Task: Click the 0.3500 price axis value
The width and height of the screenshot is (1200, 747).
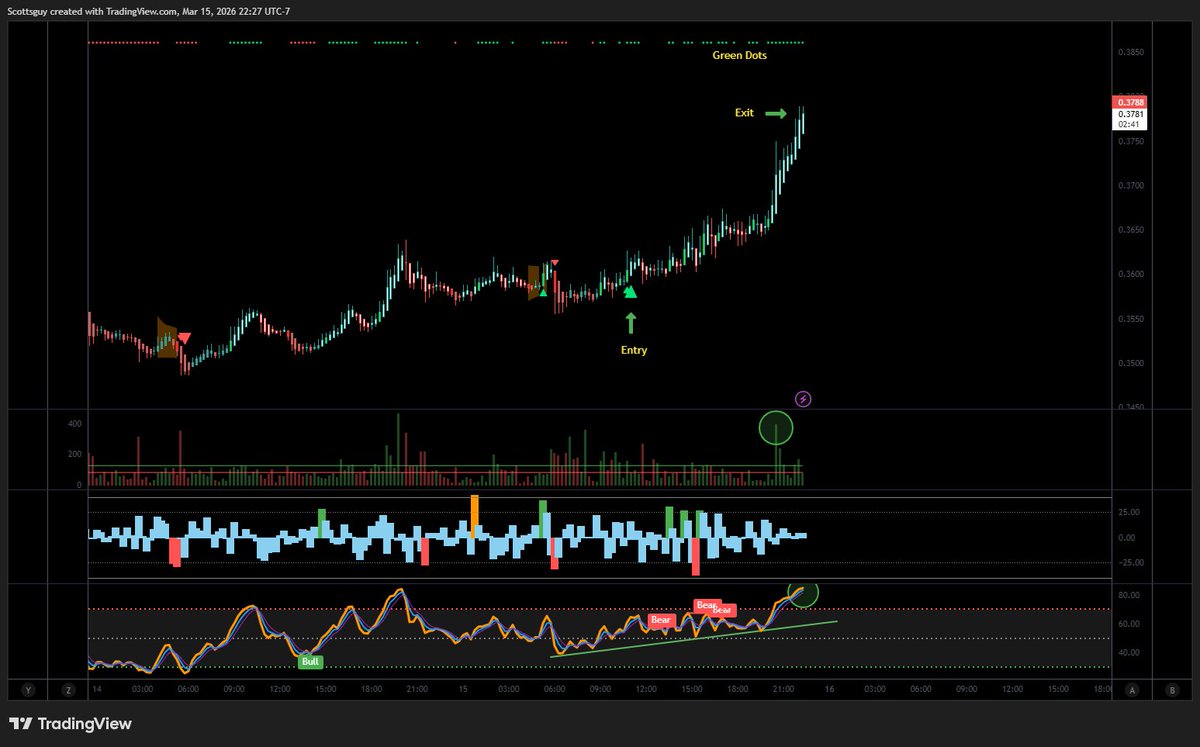Action: (x=1131, y=364)
